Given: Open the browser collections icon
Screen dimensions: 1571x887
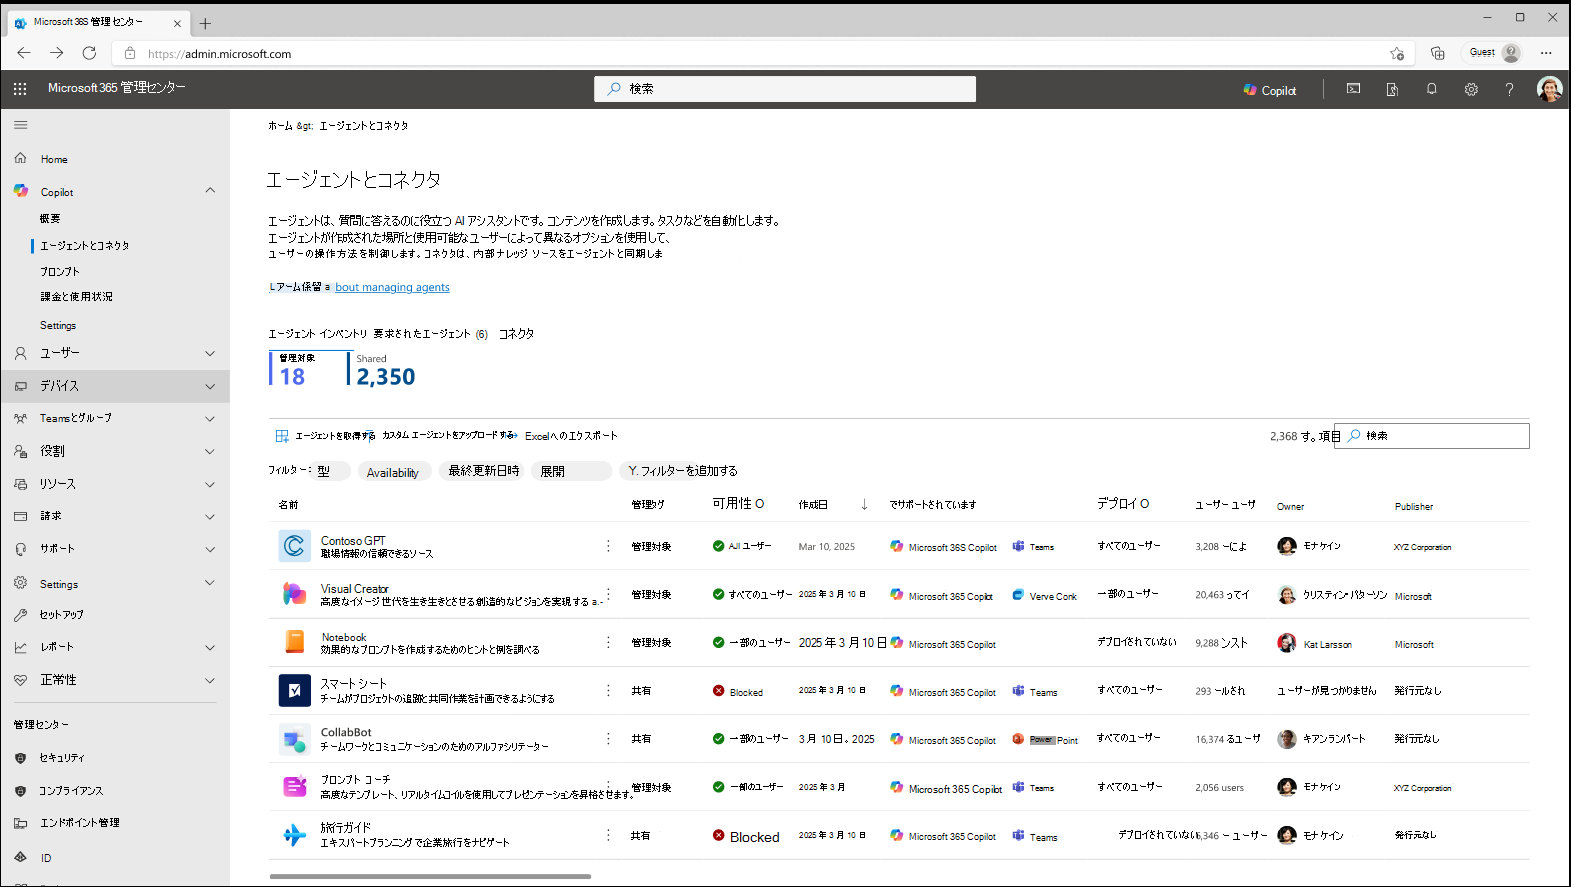Looking at the screenshot, I should pos(1437,53).
